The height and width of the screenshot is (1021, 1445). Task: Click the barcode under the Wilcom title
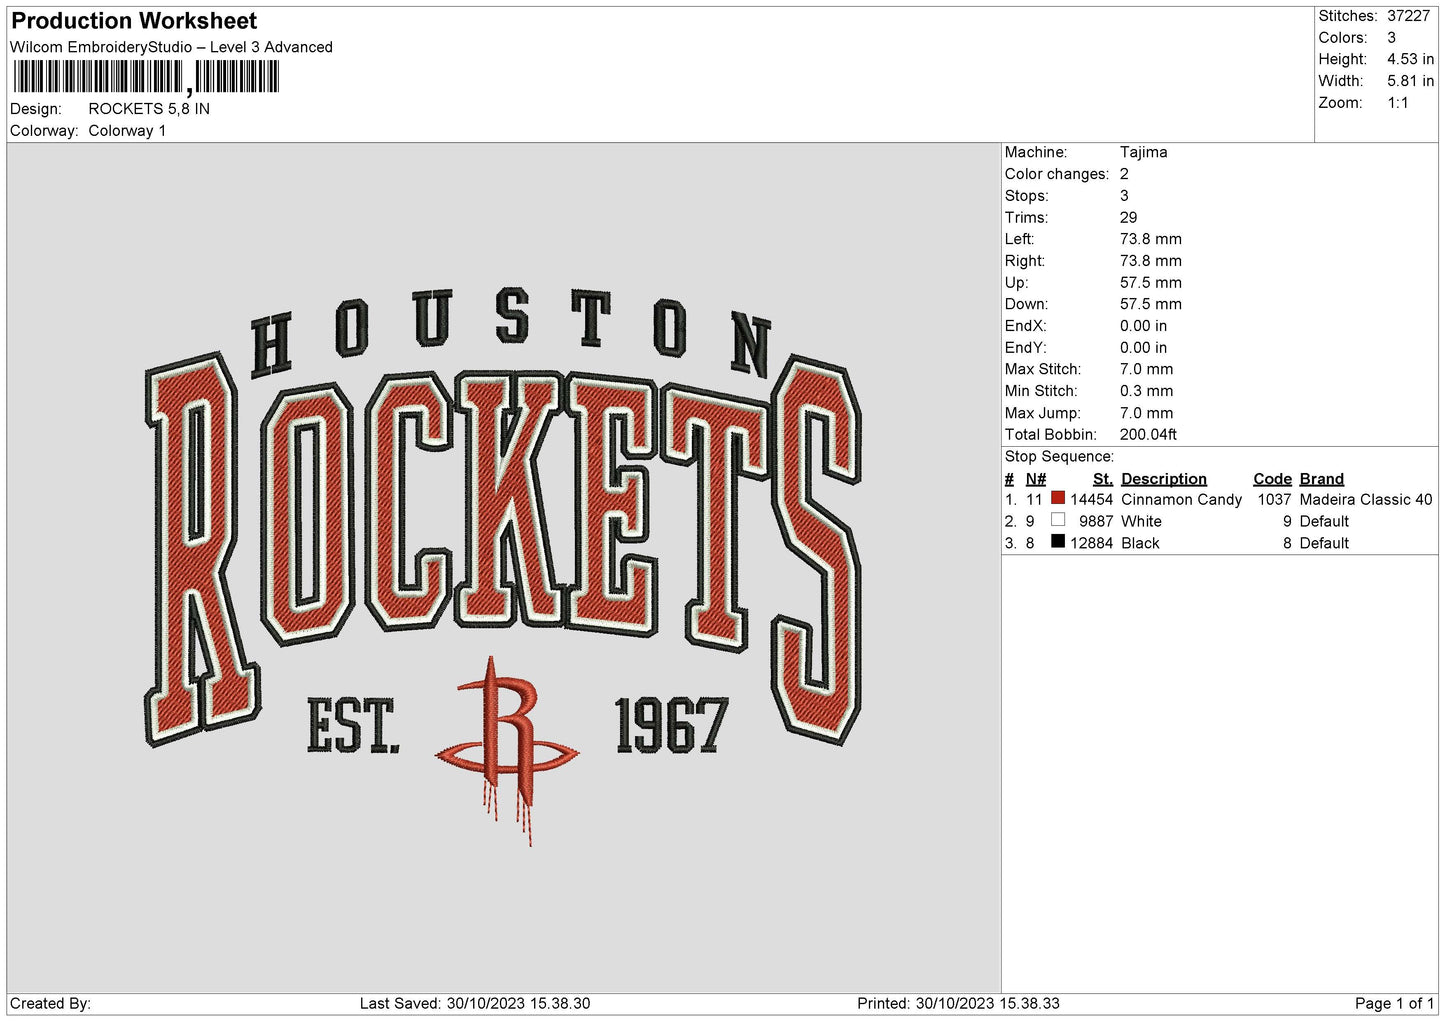click(146, 77)
